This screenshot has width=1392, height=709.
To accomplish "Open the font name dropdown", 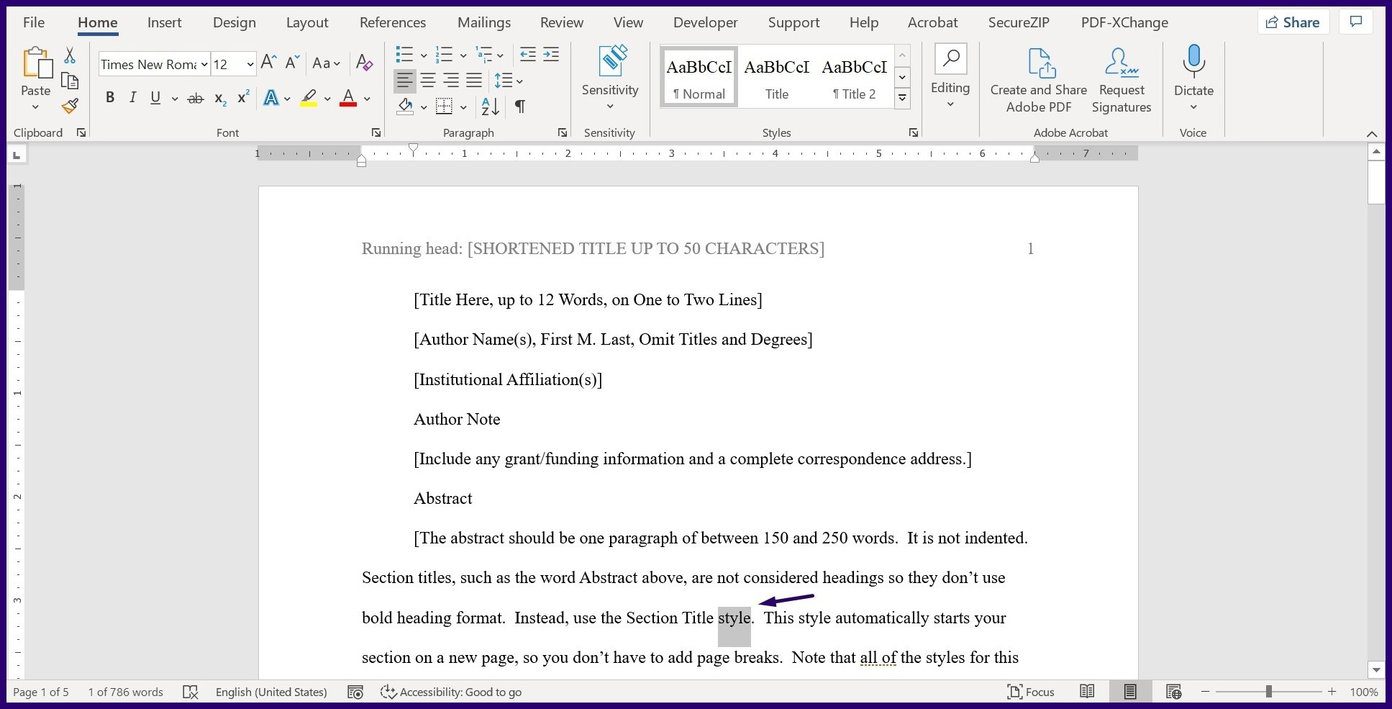I will (203, 64).
